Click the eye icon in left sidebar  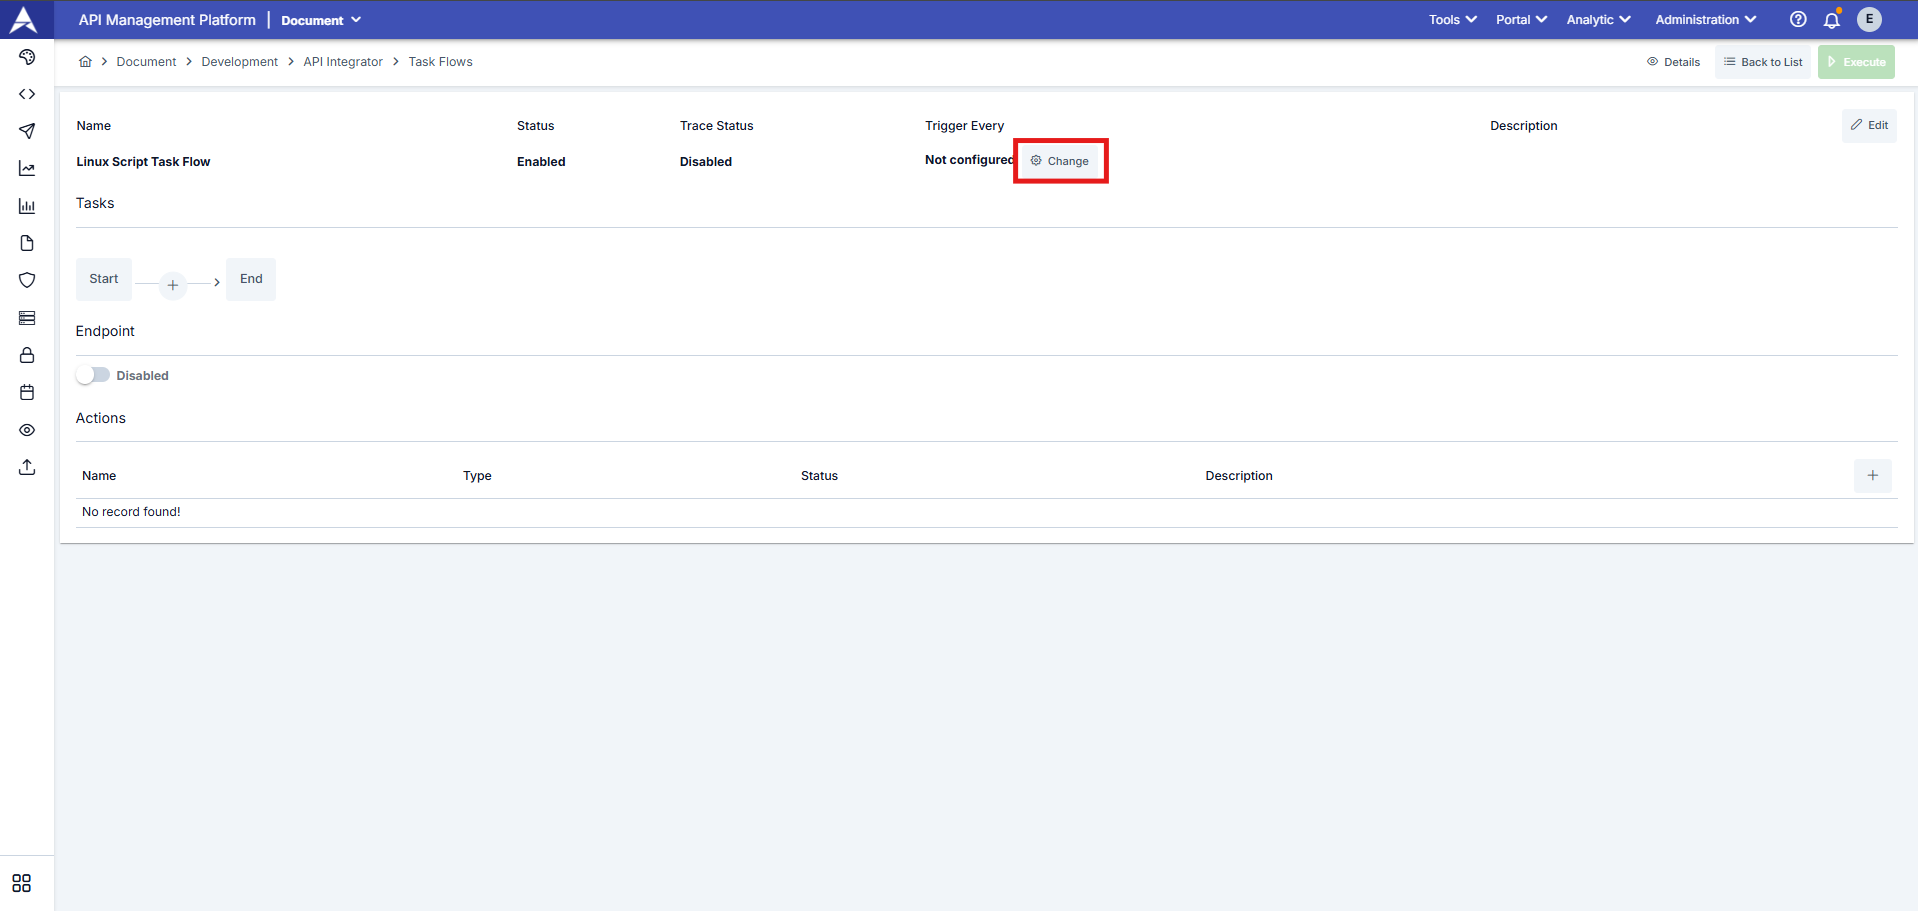(27, 430)
